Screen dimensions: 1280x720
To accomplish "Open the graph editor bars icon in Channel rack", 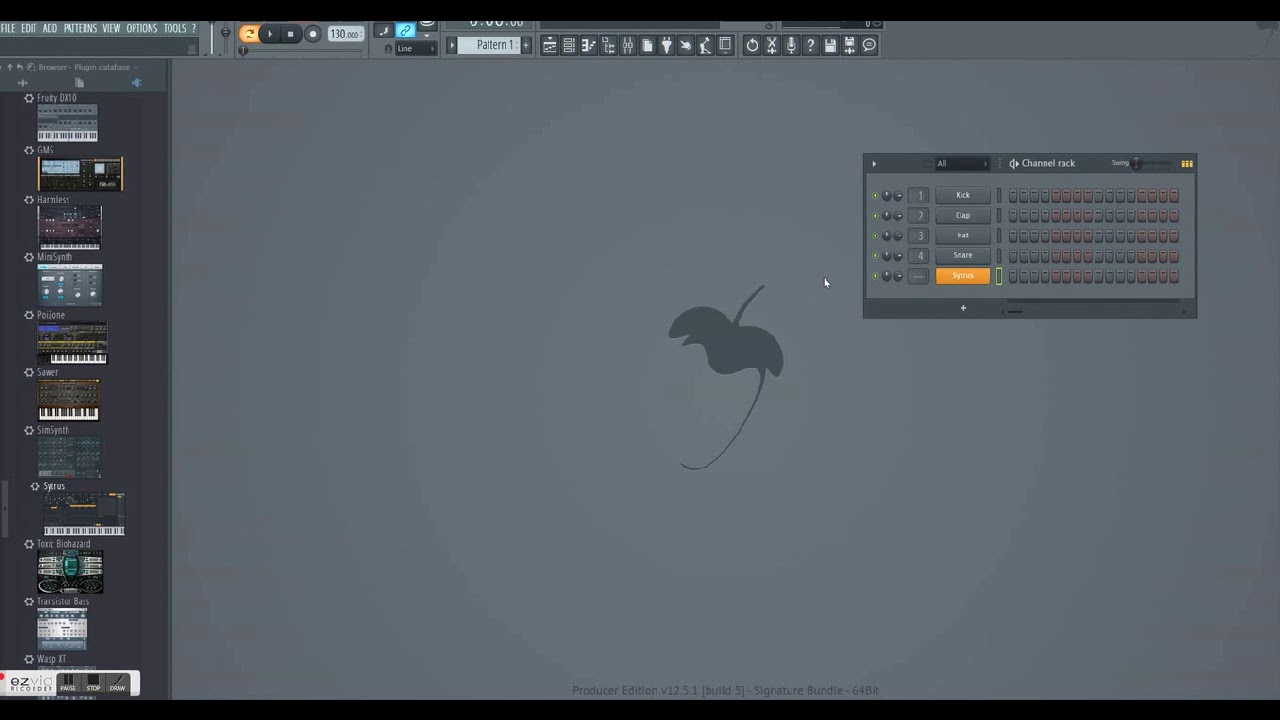I will (1187, 164).
